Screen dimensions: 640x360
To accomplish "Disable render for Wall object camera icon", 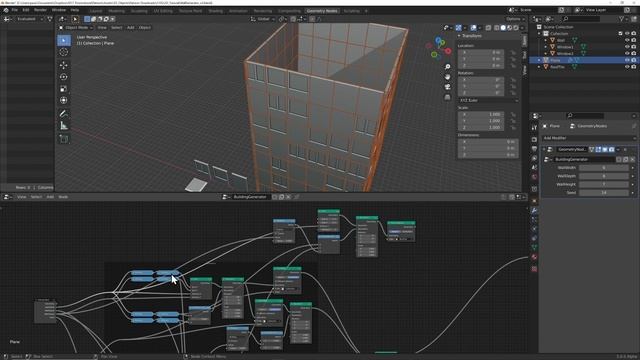I will 633,40.
